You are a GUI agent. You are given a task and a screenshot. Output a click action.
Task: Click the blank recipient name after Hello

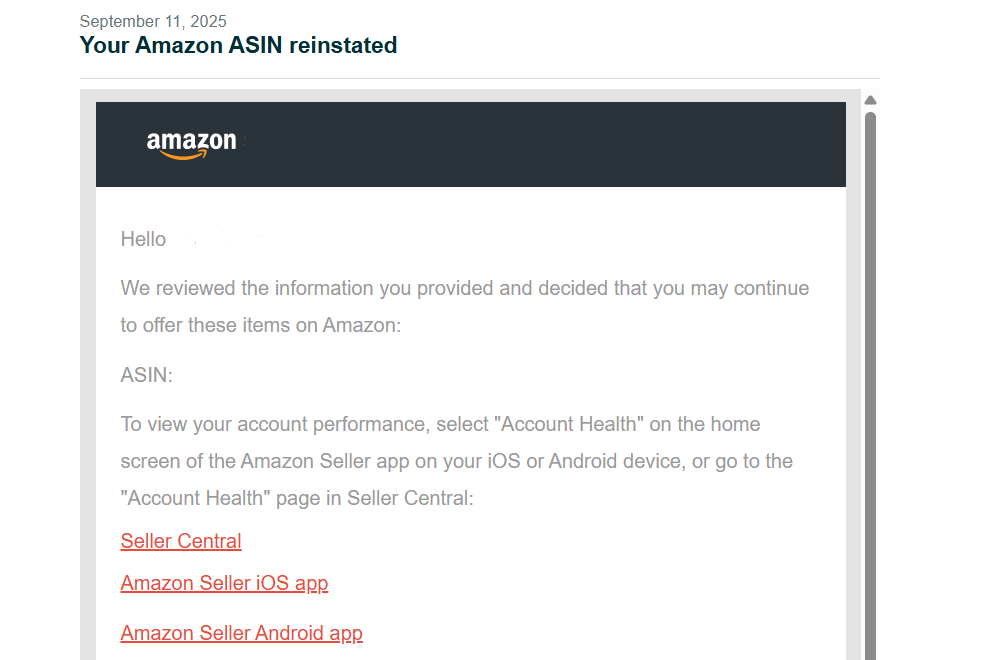220,239
